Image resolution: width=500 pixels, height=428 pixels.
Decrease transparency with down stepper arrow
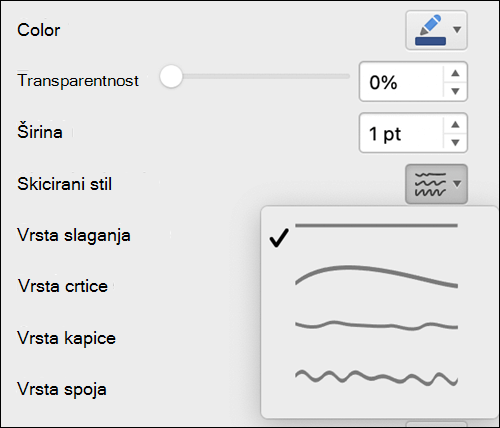[455, 91]
